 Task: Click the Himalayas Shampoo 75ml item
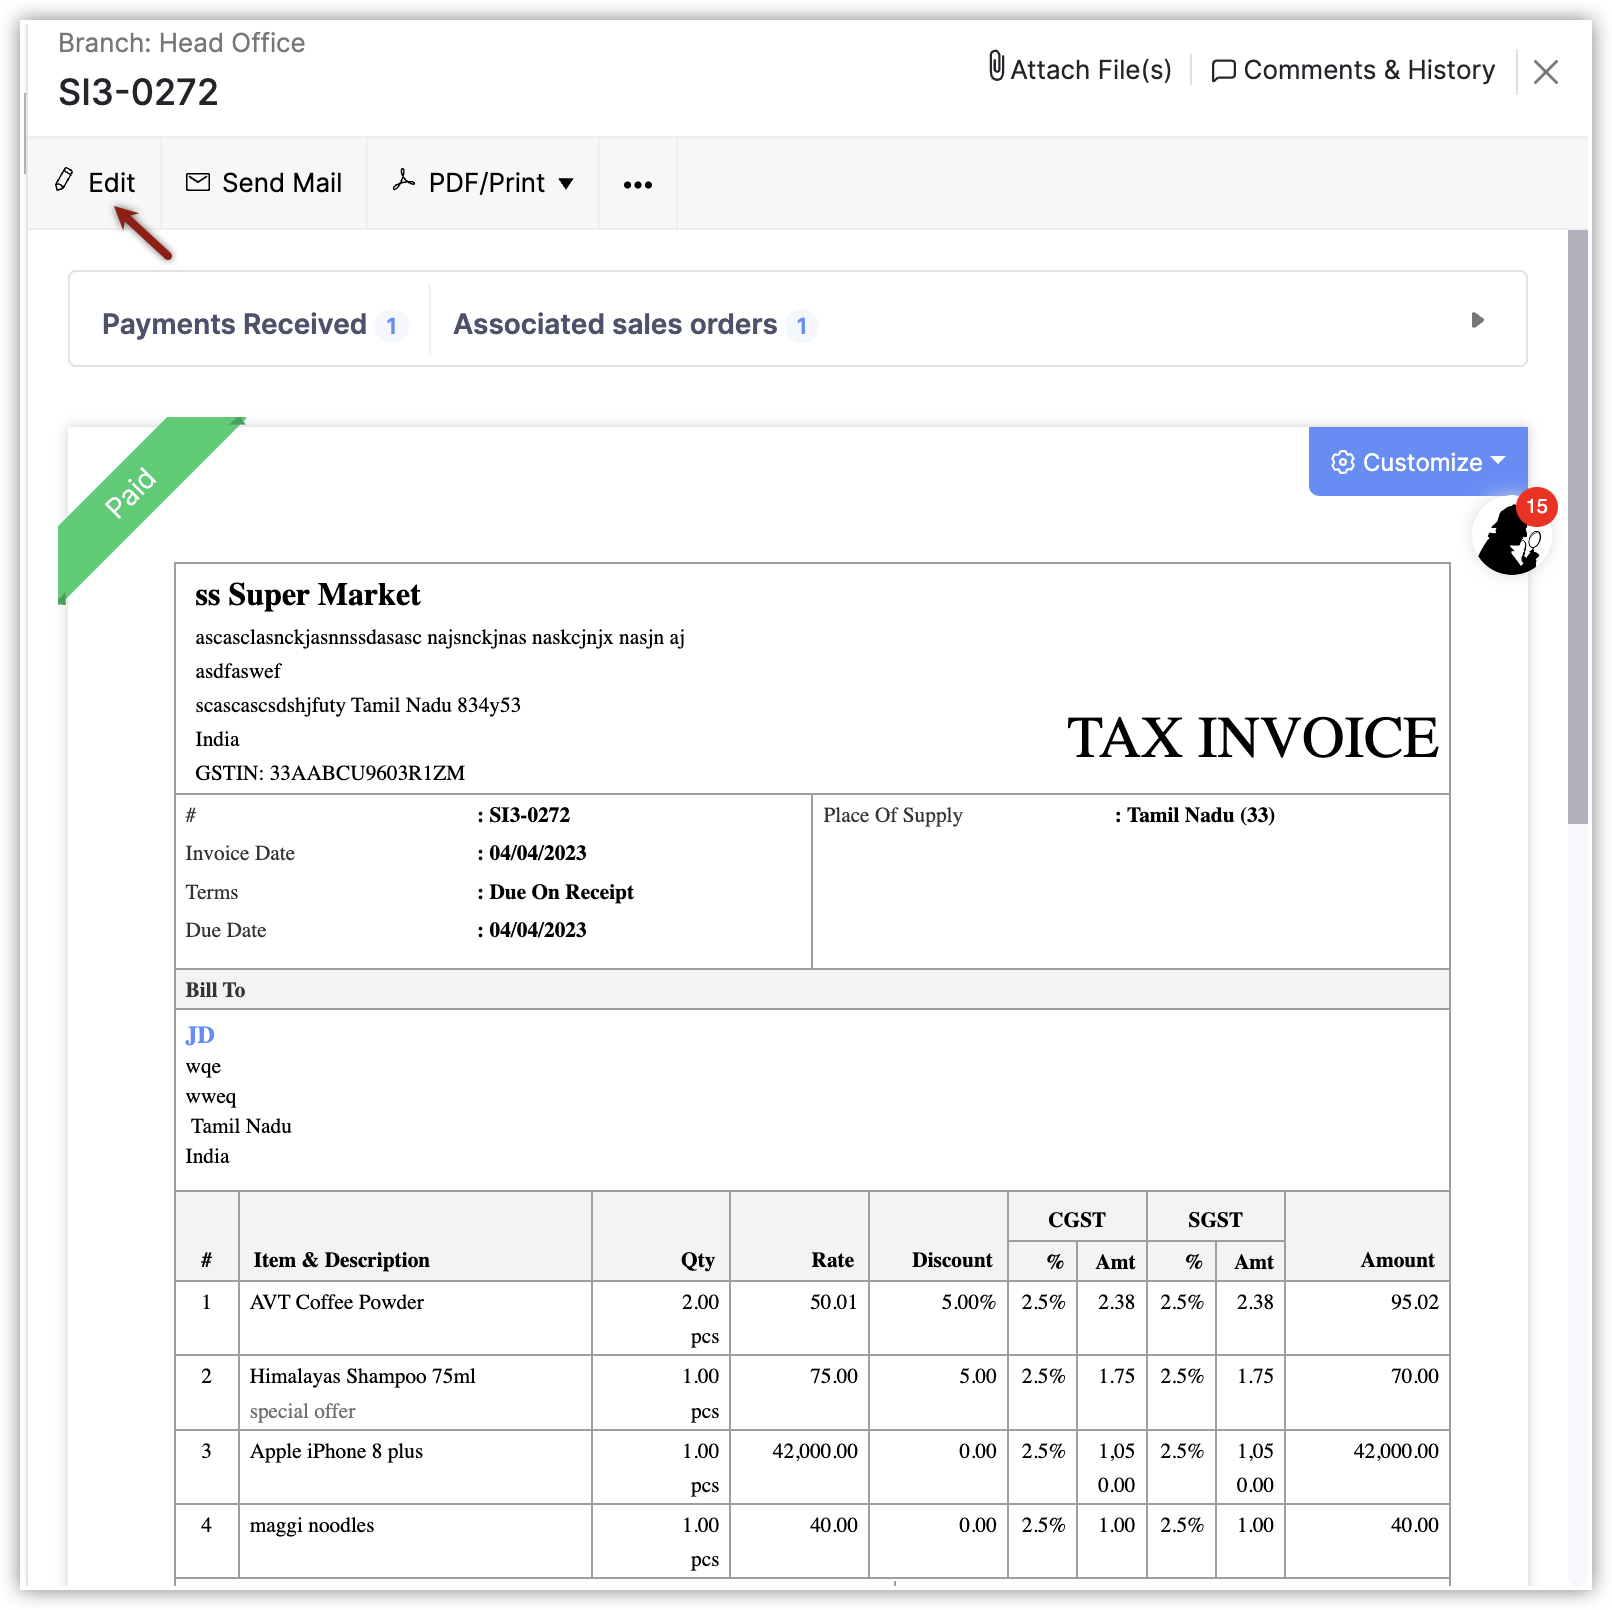click(363, 1376)
